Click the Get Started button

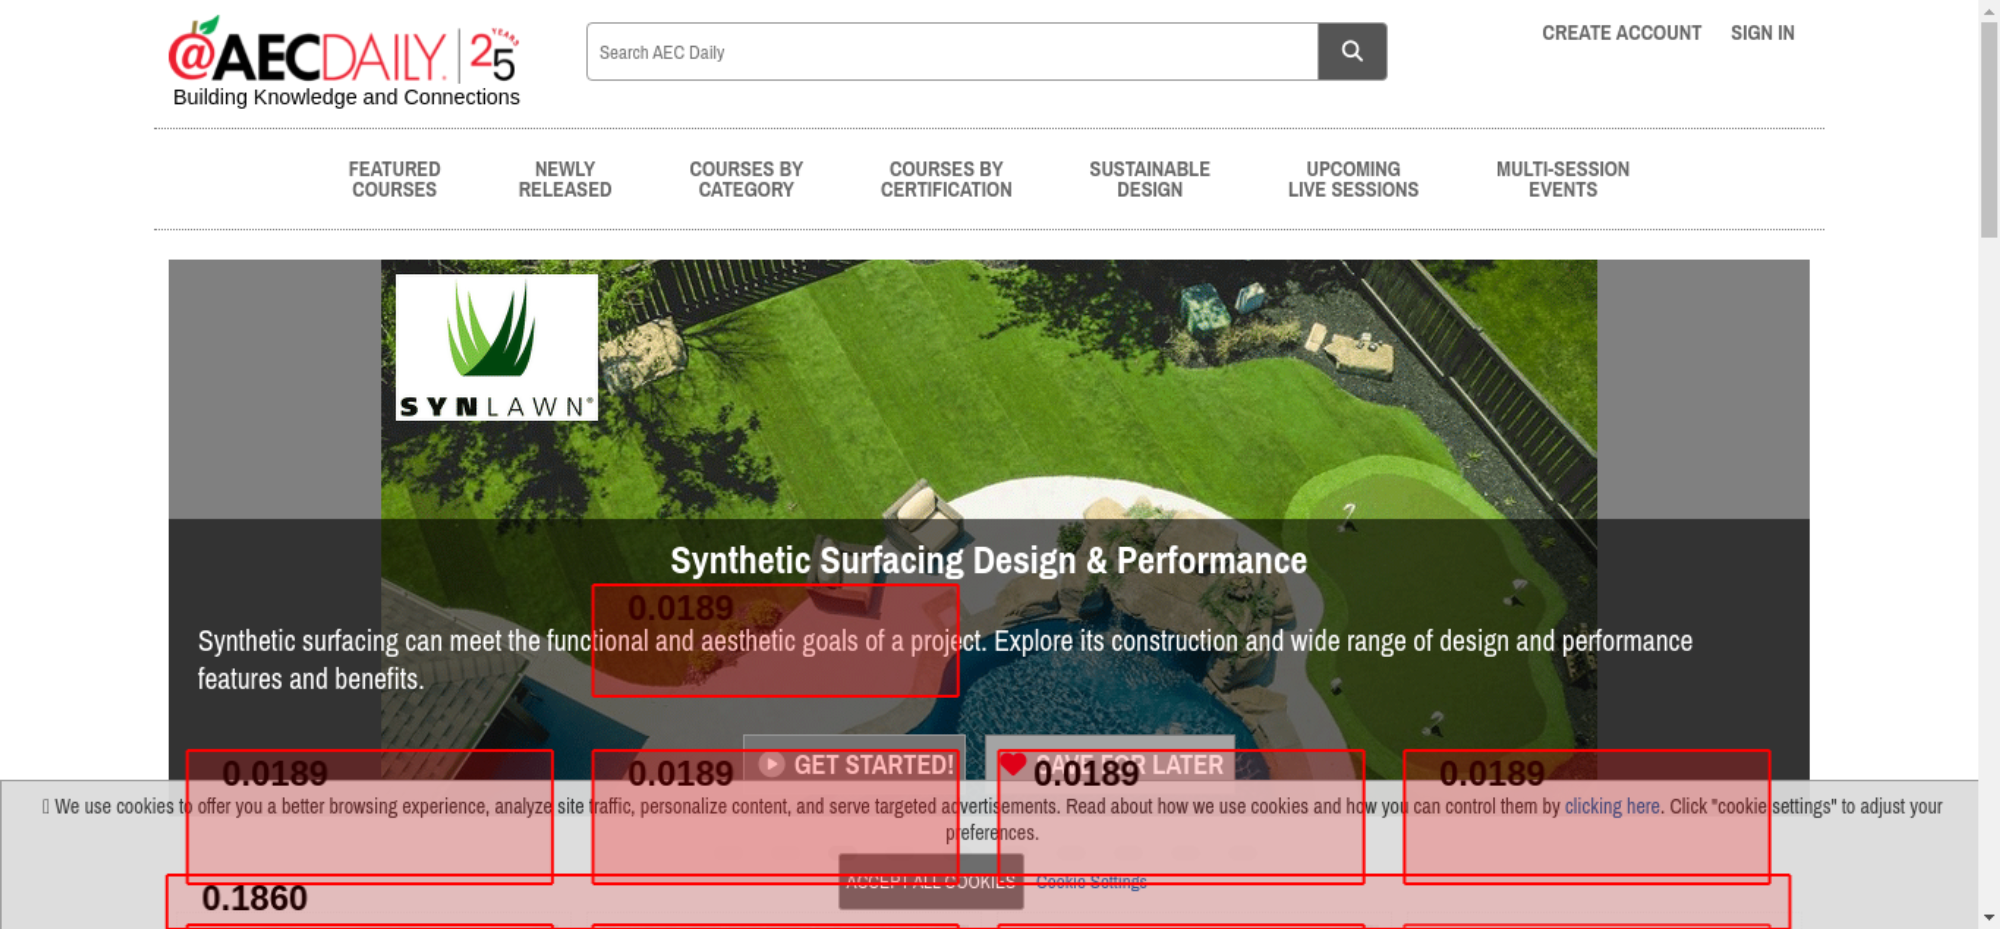[x=853, y=765]
